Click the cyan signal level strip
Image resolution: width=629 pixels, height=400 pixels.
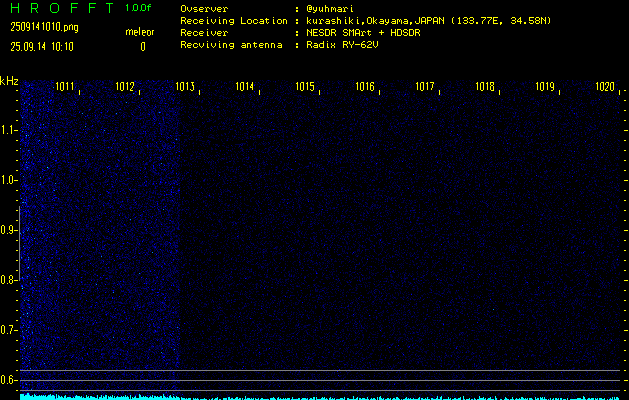coord(321,397)
